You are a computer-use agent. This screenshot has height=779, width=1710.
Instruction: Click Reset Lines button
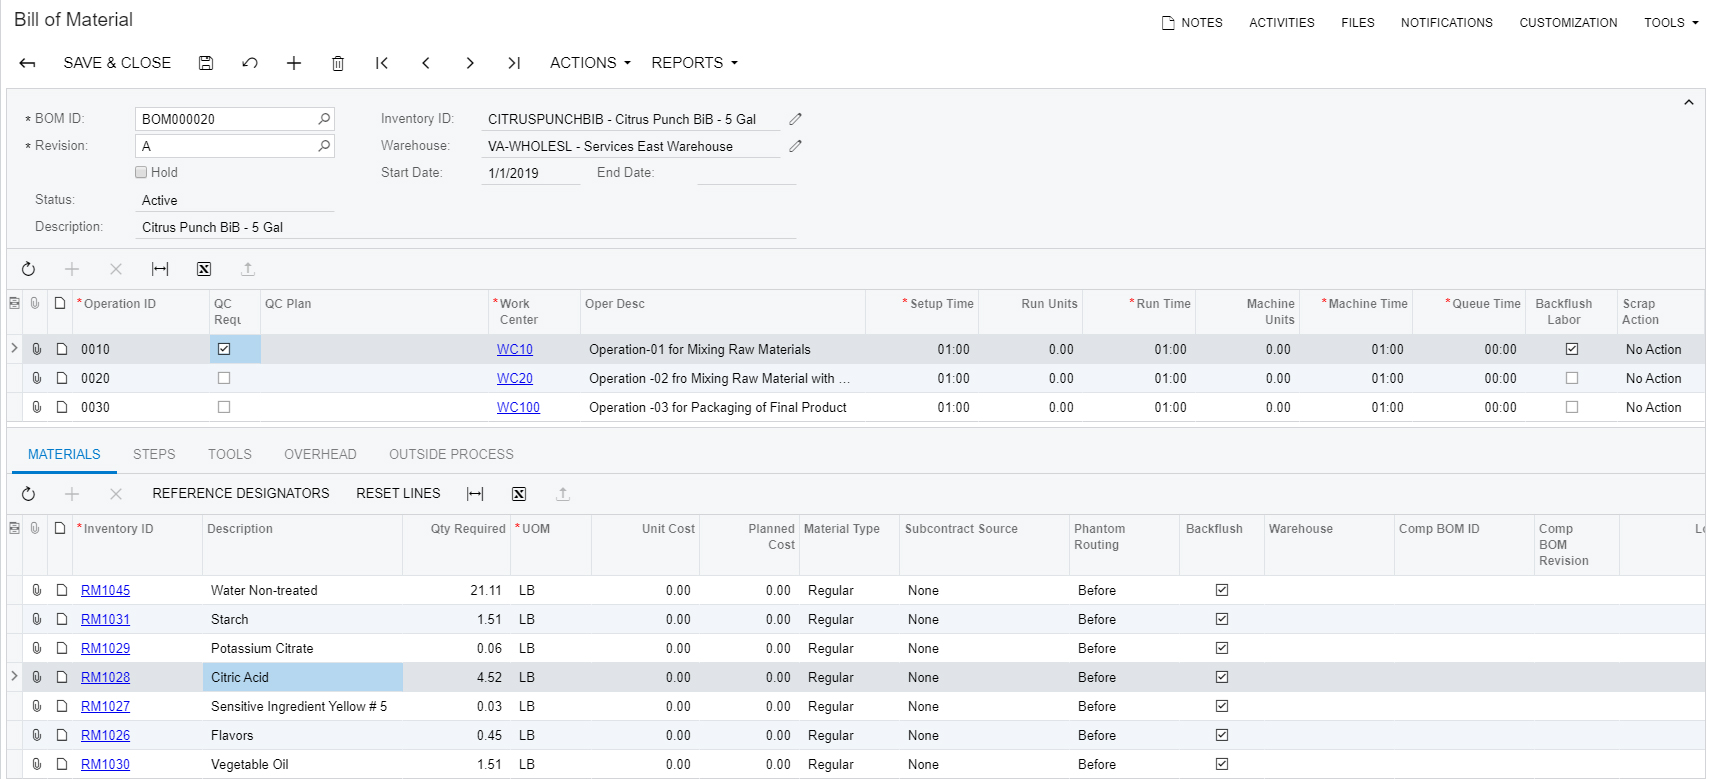coord(398,493)
